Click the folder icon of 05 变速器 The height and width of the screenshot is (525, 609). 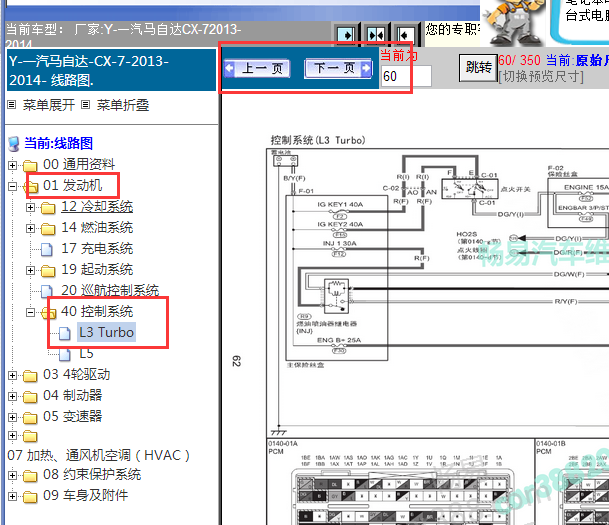point(30,418)
